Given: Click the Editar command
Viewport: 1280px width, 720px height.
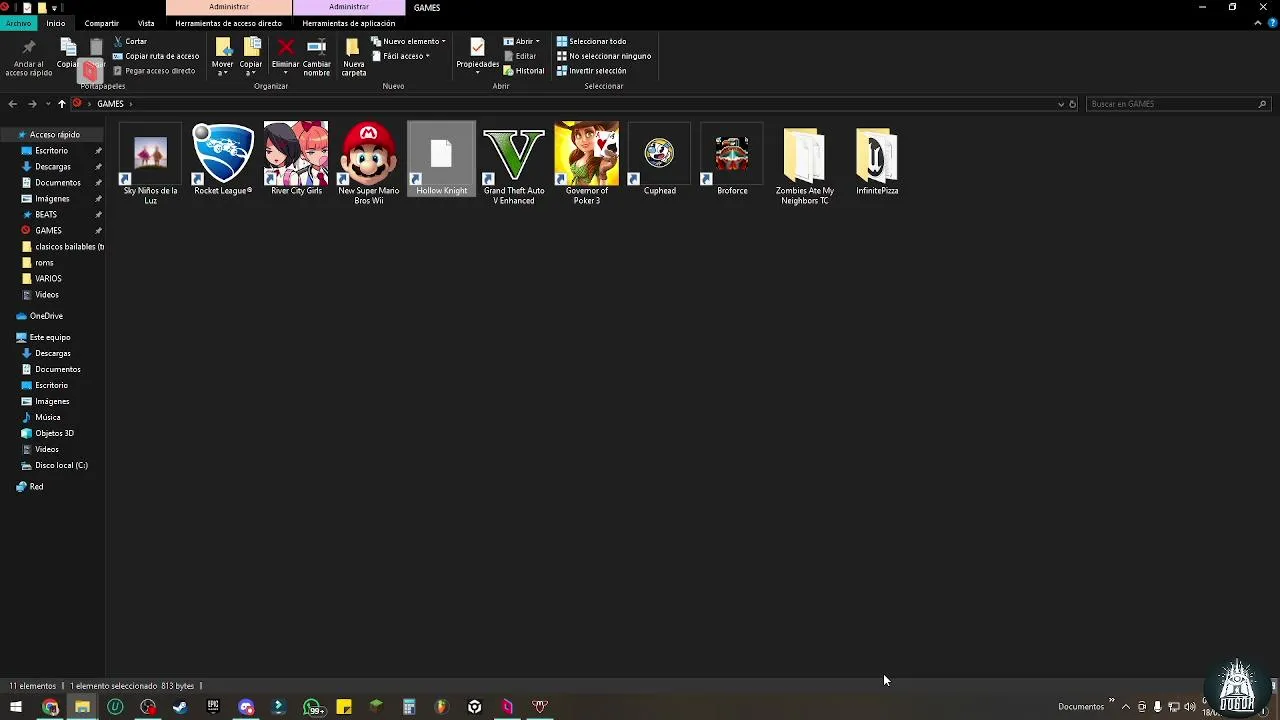Looking at the screenshot, I should tap(520, 56).
